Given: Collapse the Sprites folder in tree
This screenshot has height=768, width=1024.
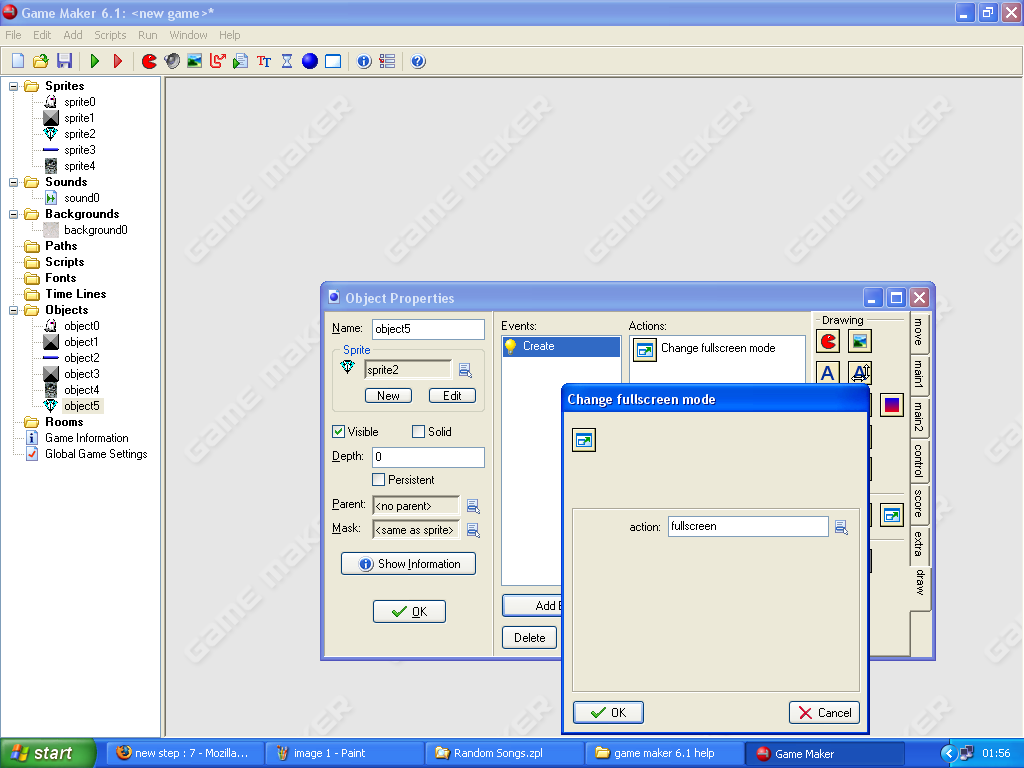Looking at the screenshot, I should coord(14,86).
